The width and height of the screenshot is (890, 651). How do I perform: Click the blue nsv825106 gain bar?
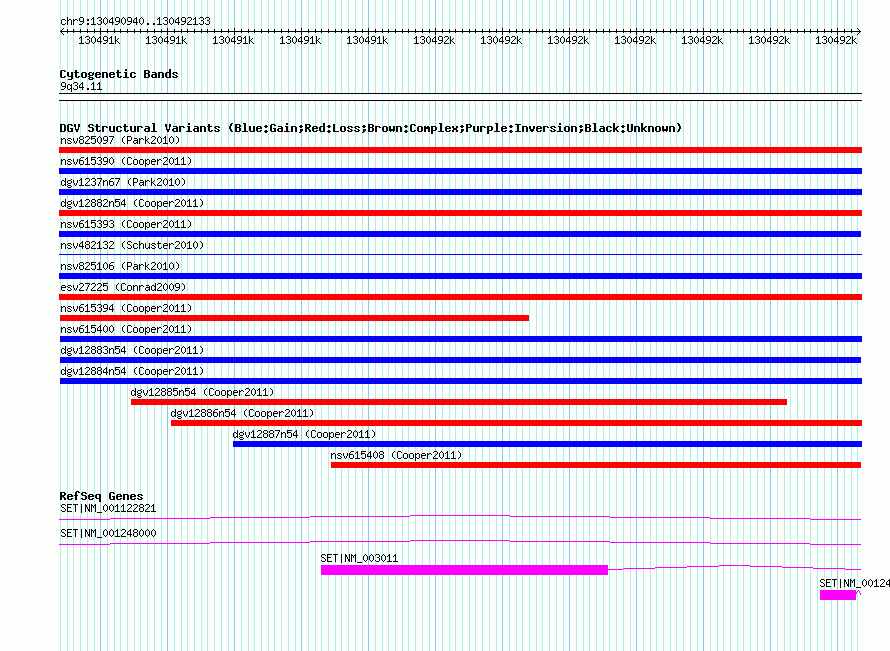point(460,276)
